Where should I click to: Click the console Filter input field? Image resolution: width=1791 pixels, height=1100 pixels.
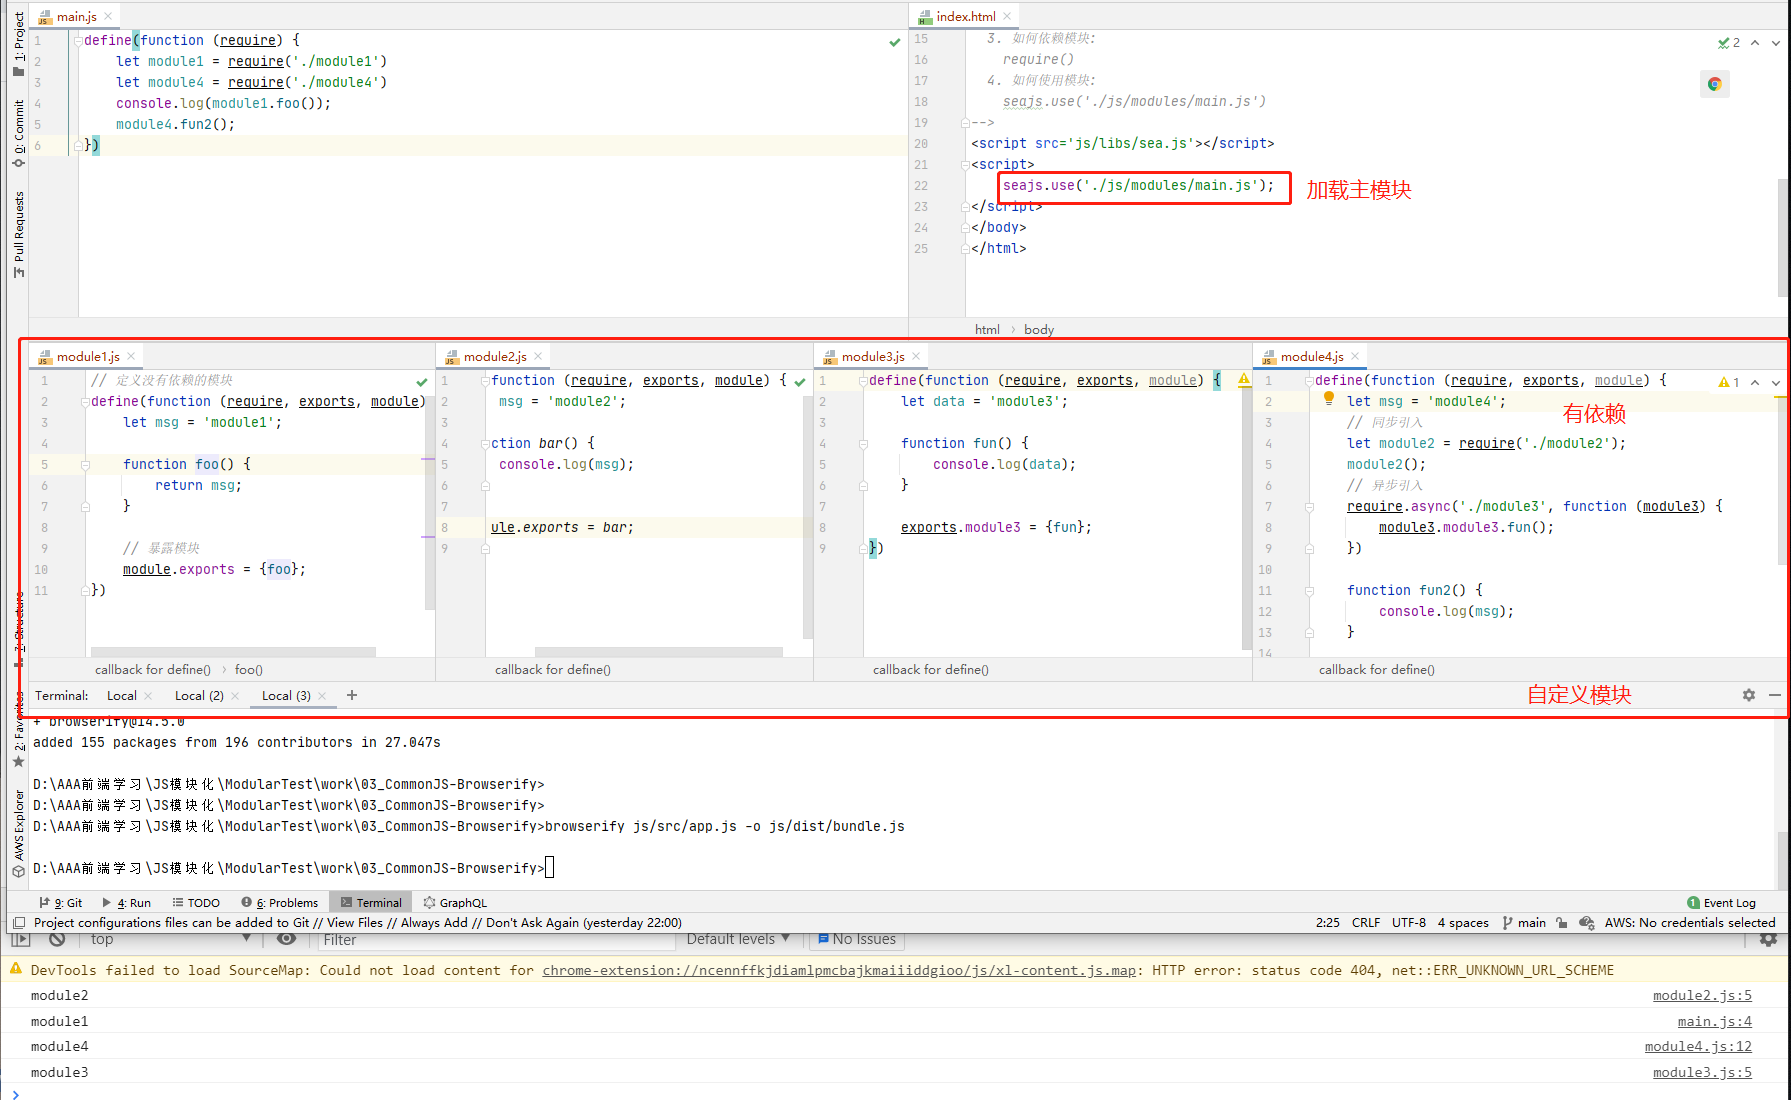[x=496, y=940]
